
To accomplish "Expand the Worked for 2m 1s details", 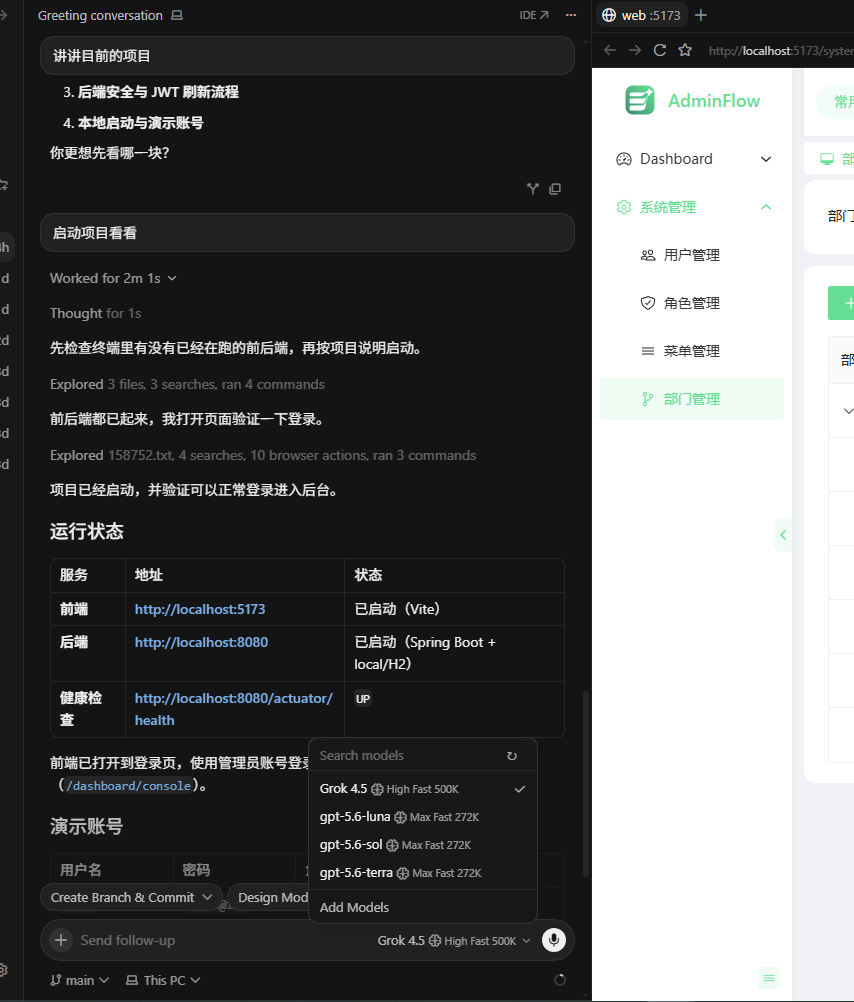I will [113, 279].
